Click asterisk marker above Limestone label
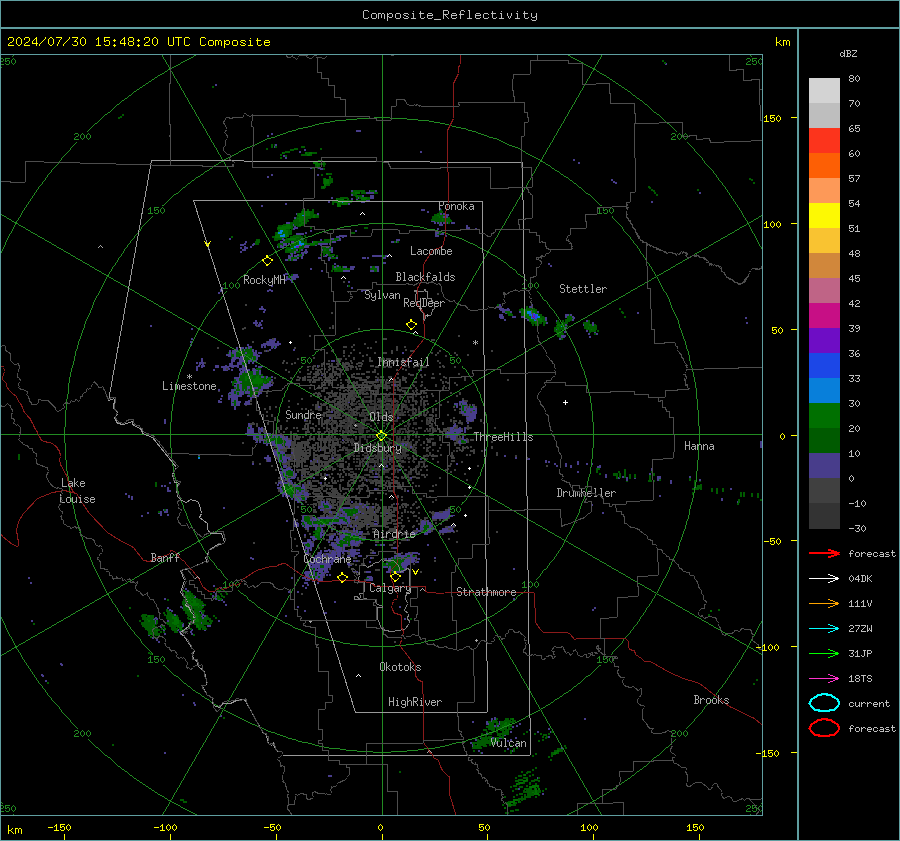Viewport: 900px width, 841px height. click(x=189, y=377)
